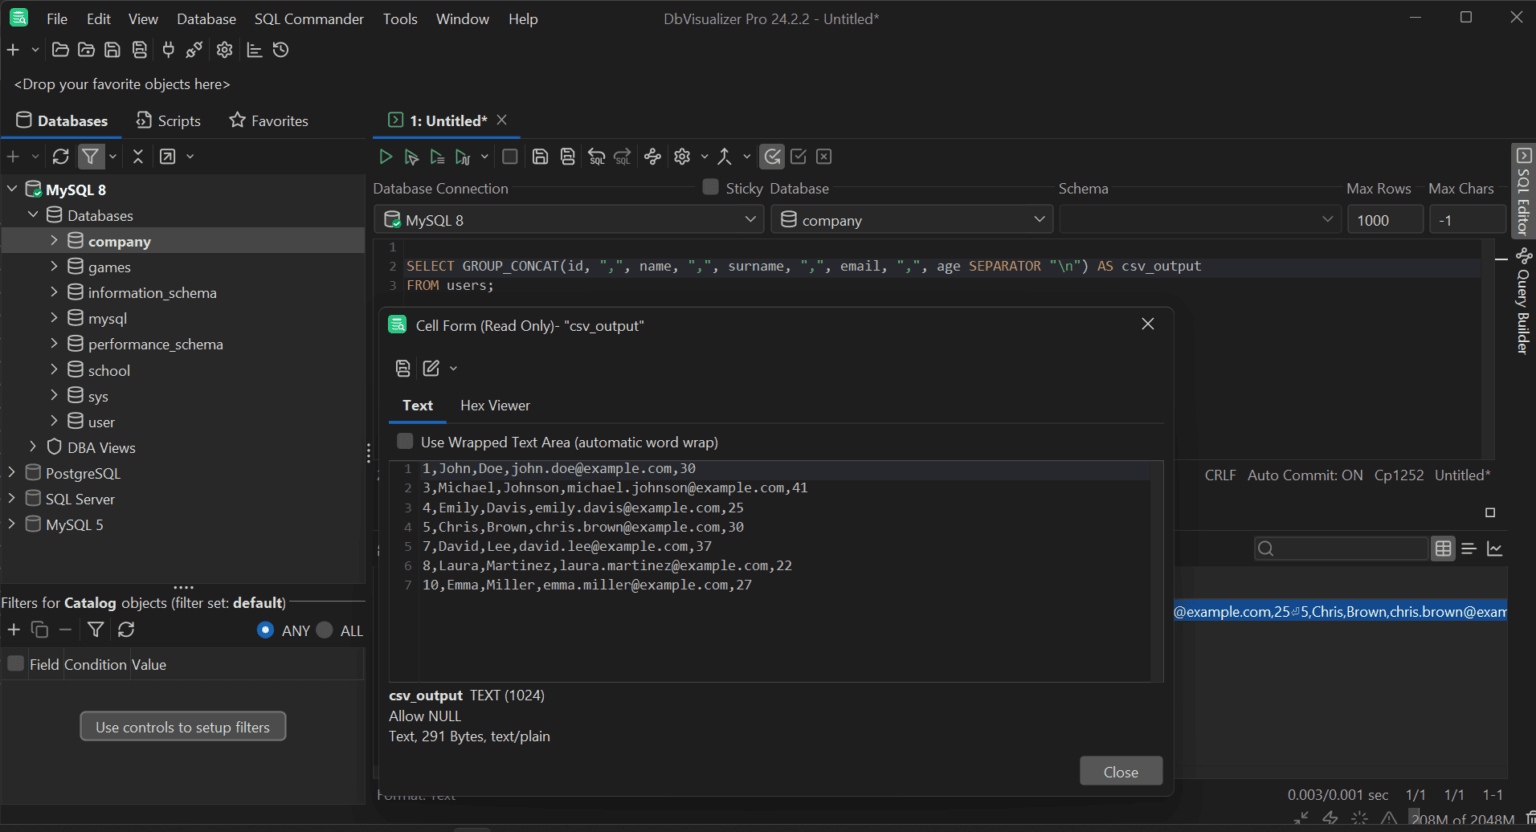Close the Cell Form dialog via Close button

1120,771
